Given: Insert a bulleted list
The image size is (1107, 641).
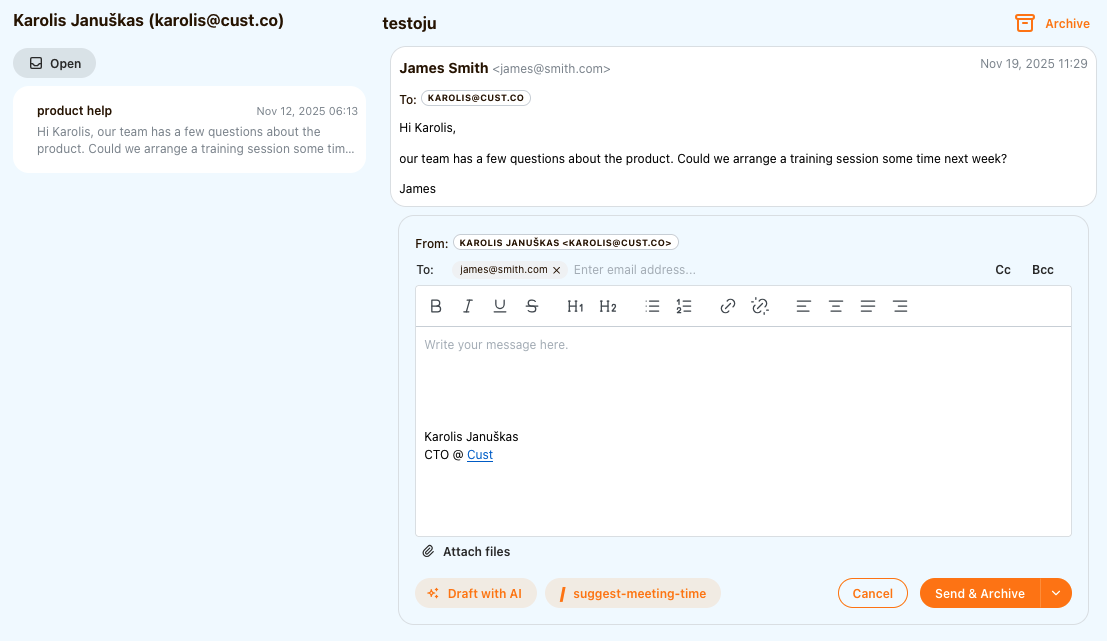Looking at the screenshot, I should pos(653,307).
